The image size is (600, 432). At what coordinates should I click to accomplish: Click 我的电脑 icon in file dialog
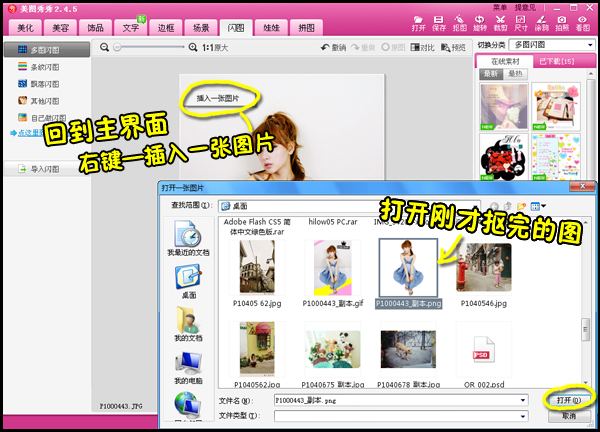pos(187,368)
